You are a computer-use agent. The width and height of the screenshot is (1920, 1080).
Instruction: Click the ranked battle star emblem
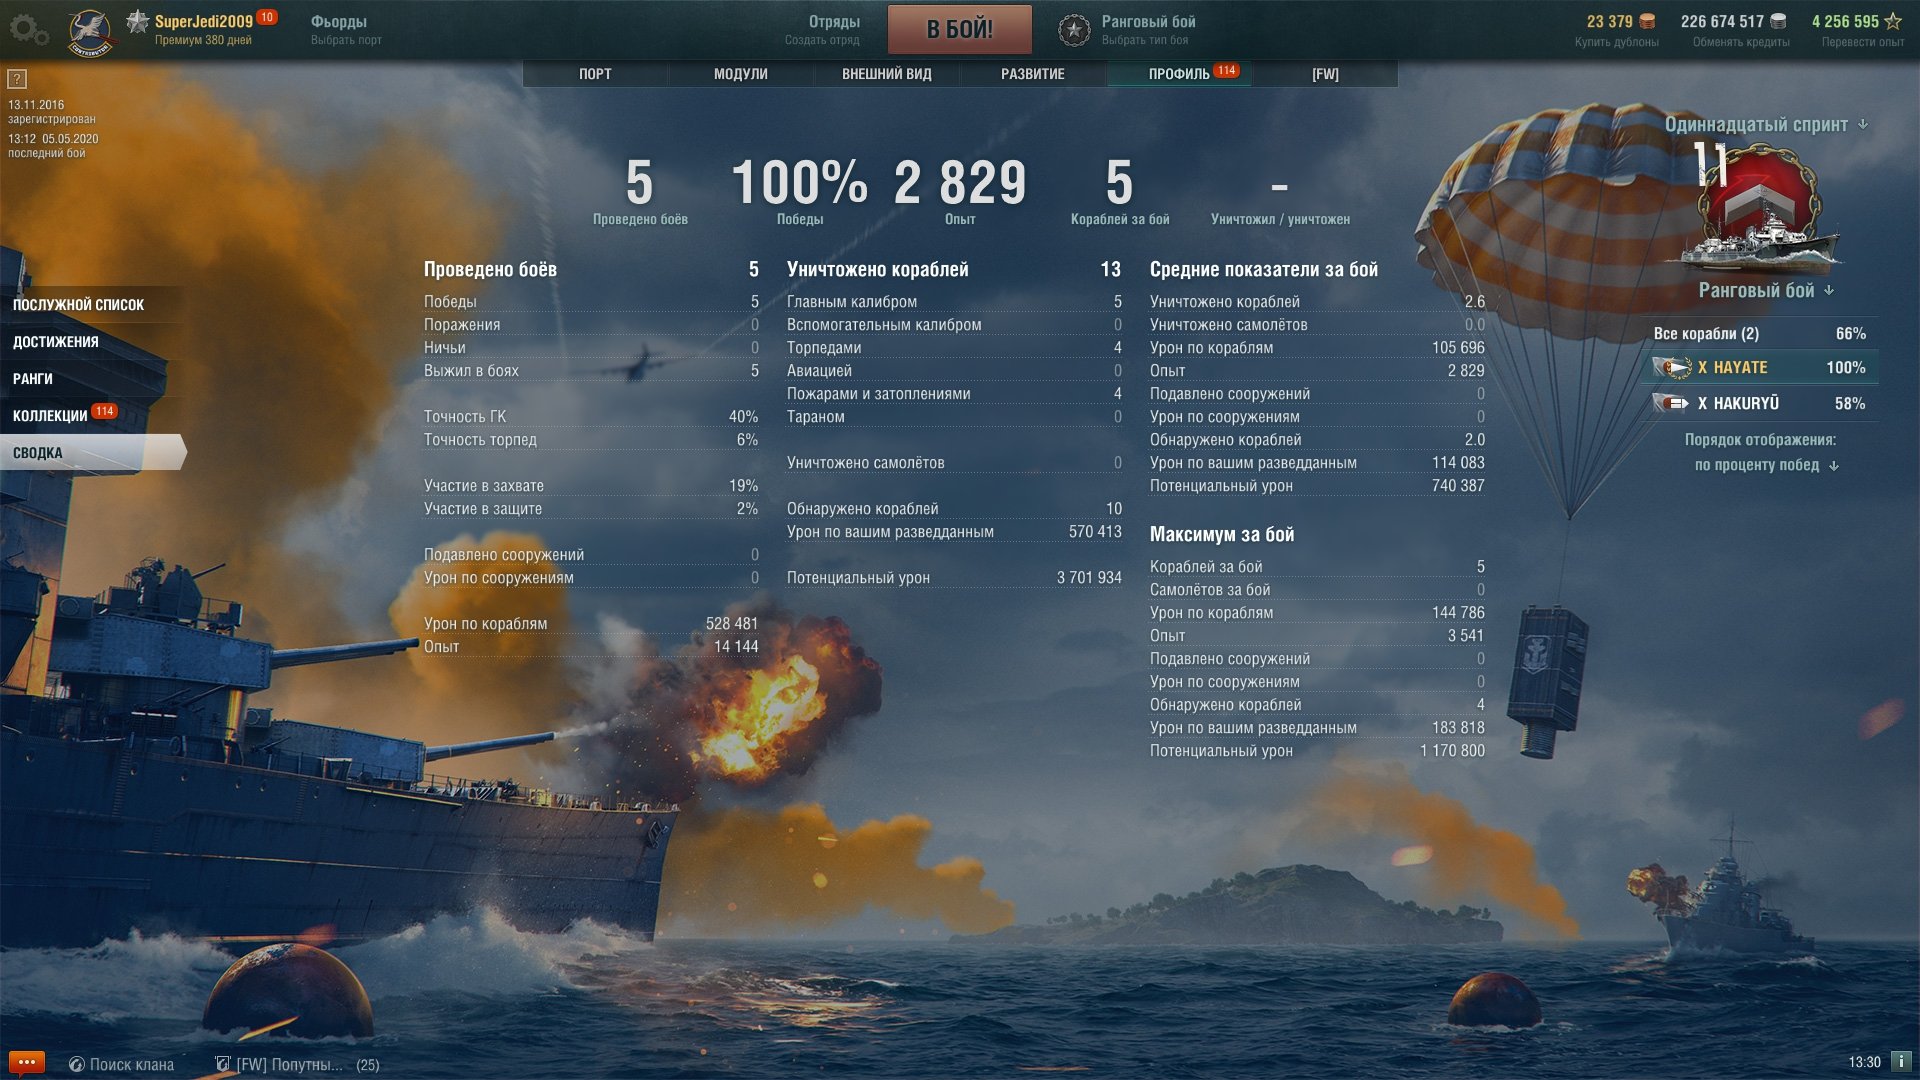click(x=1074, y=30)
